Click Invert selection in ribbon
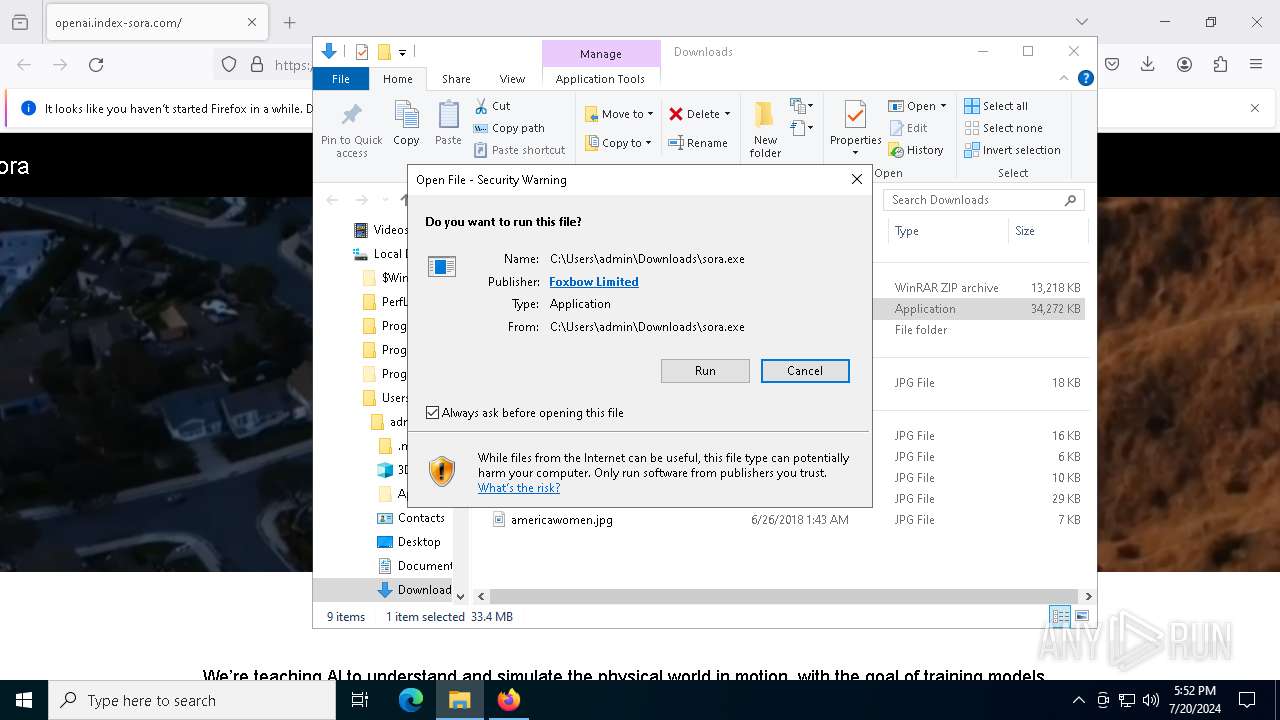The image size is (1280, 720). (1012, 150)
